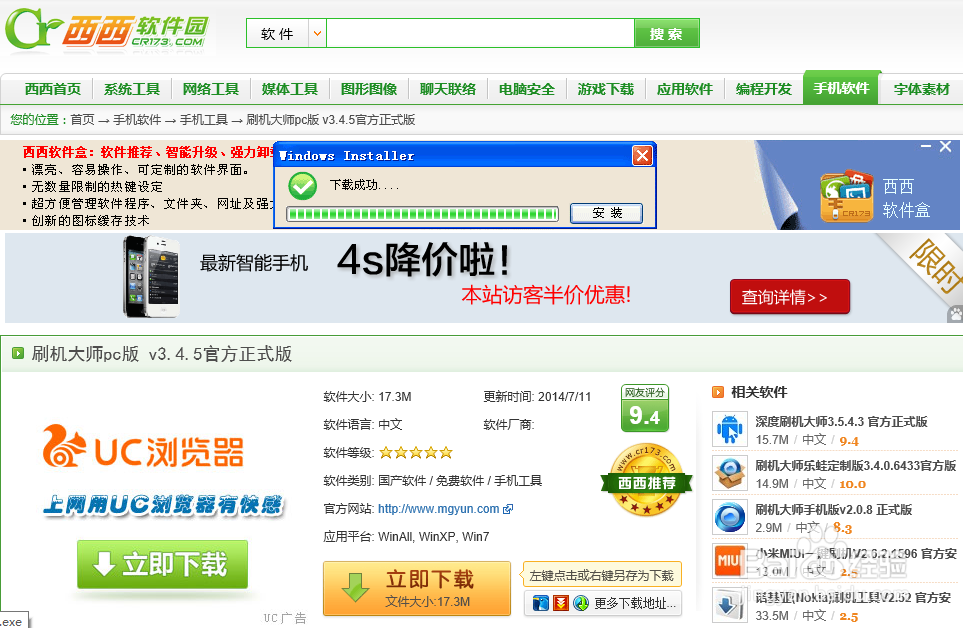Click the 国产软件 category link
963x628 pixels.
[x=402, y=481]
